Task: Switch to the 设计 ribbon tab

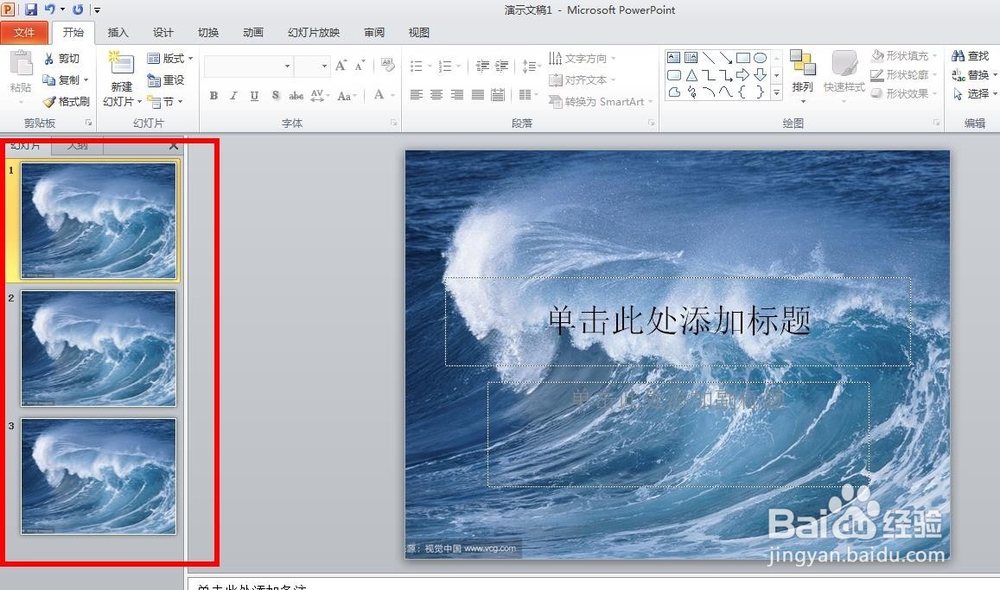Action: click(162, 32)
